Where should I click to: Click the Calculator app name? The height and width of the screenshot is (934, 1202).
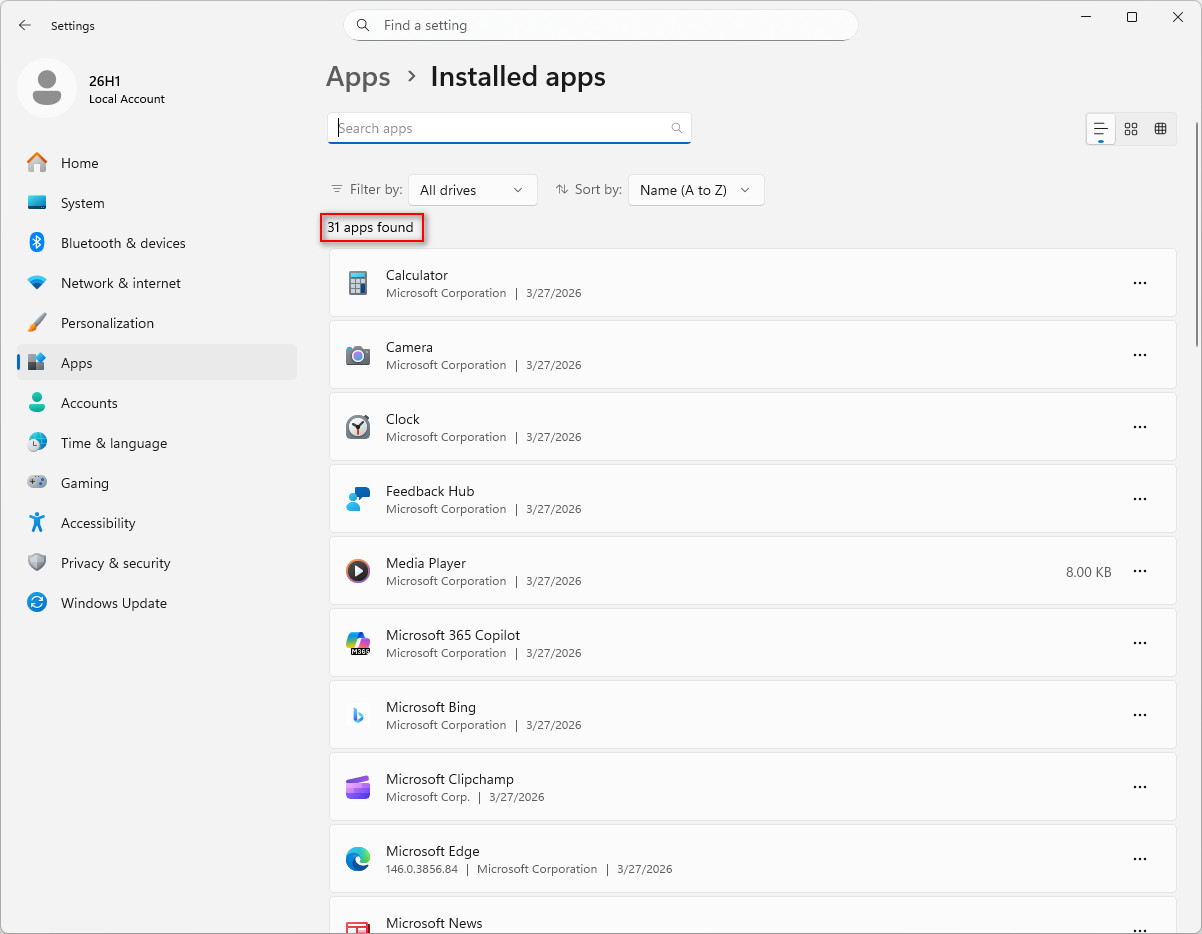(417, 275)
